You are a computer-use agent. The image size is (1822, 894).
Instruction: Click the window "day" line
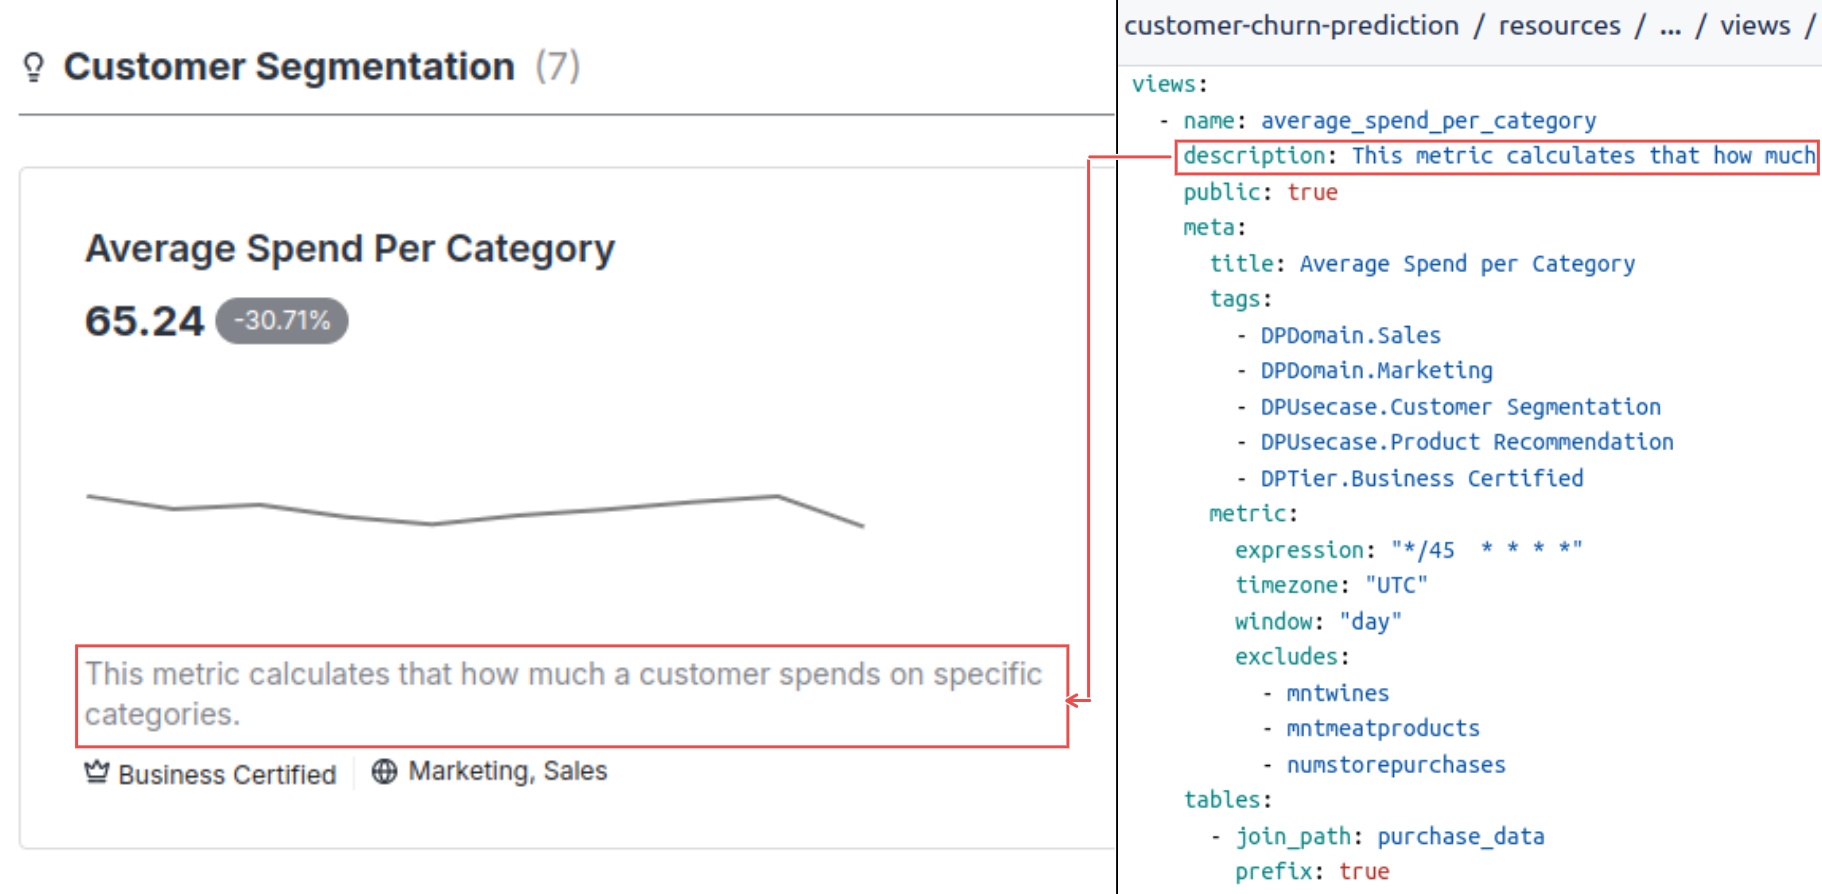pyautogui.click(x=1318, y=622)
